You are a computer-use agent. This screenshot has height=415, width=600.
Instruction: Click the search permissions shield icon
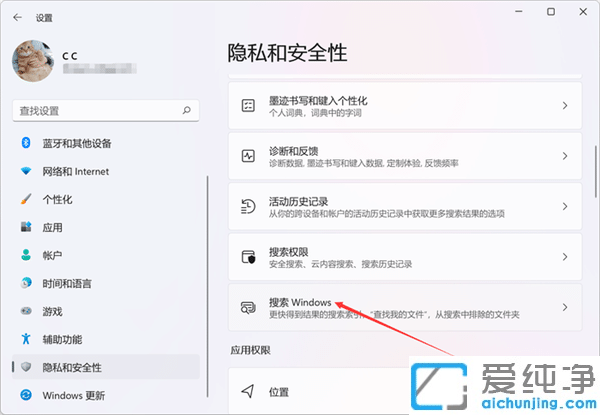pyautogui.click(x=248, y=257)
